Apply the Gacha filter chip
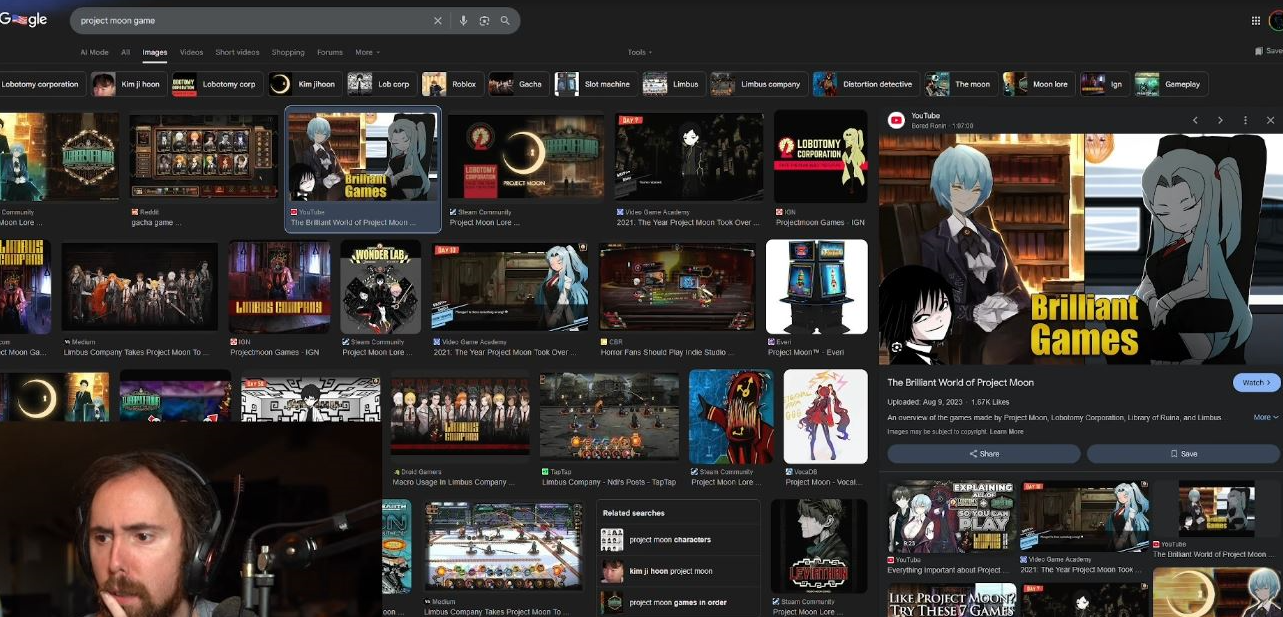Viewport: 1283px width, 617px height. pyautogui.click(x=517, y=84)
